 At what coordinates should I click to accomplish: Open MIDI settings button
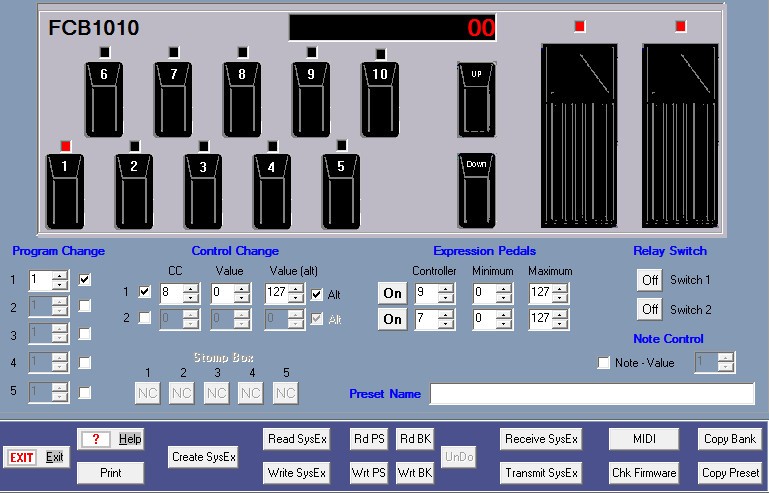coord(644,439)
